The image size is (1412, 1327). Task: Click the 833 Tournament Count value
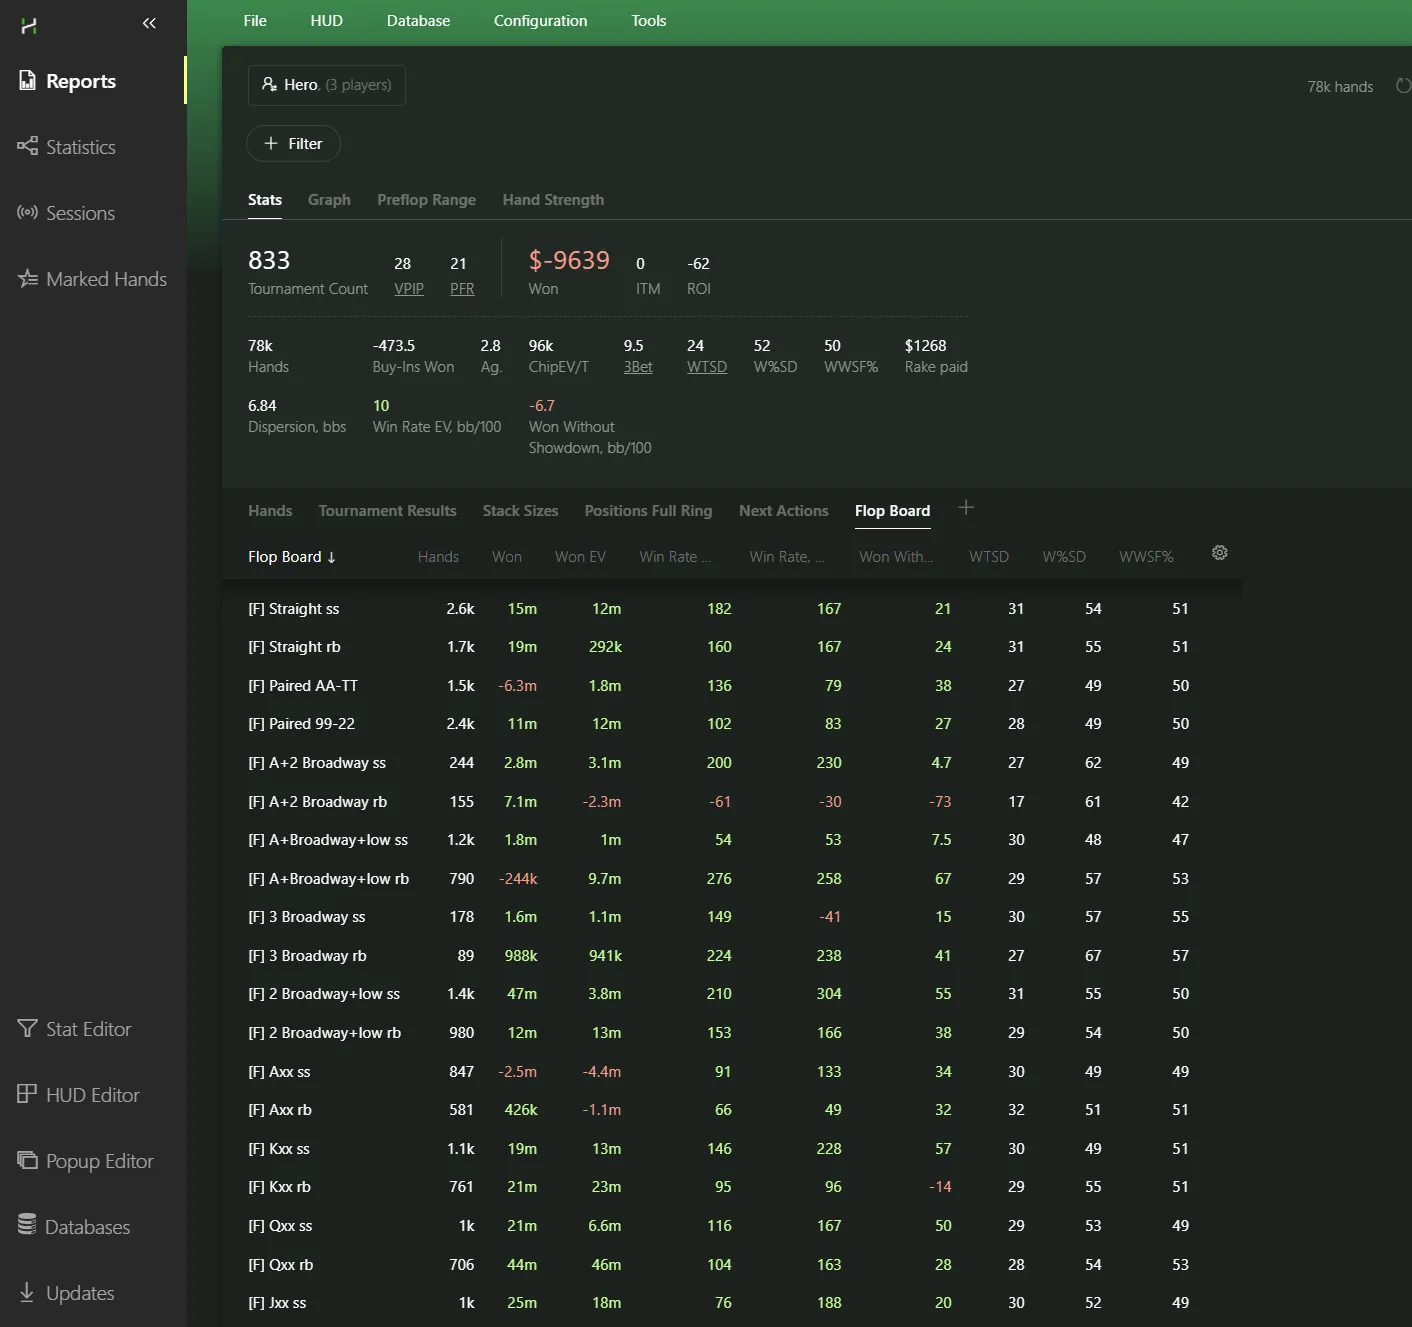(269, 260)
